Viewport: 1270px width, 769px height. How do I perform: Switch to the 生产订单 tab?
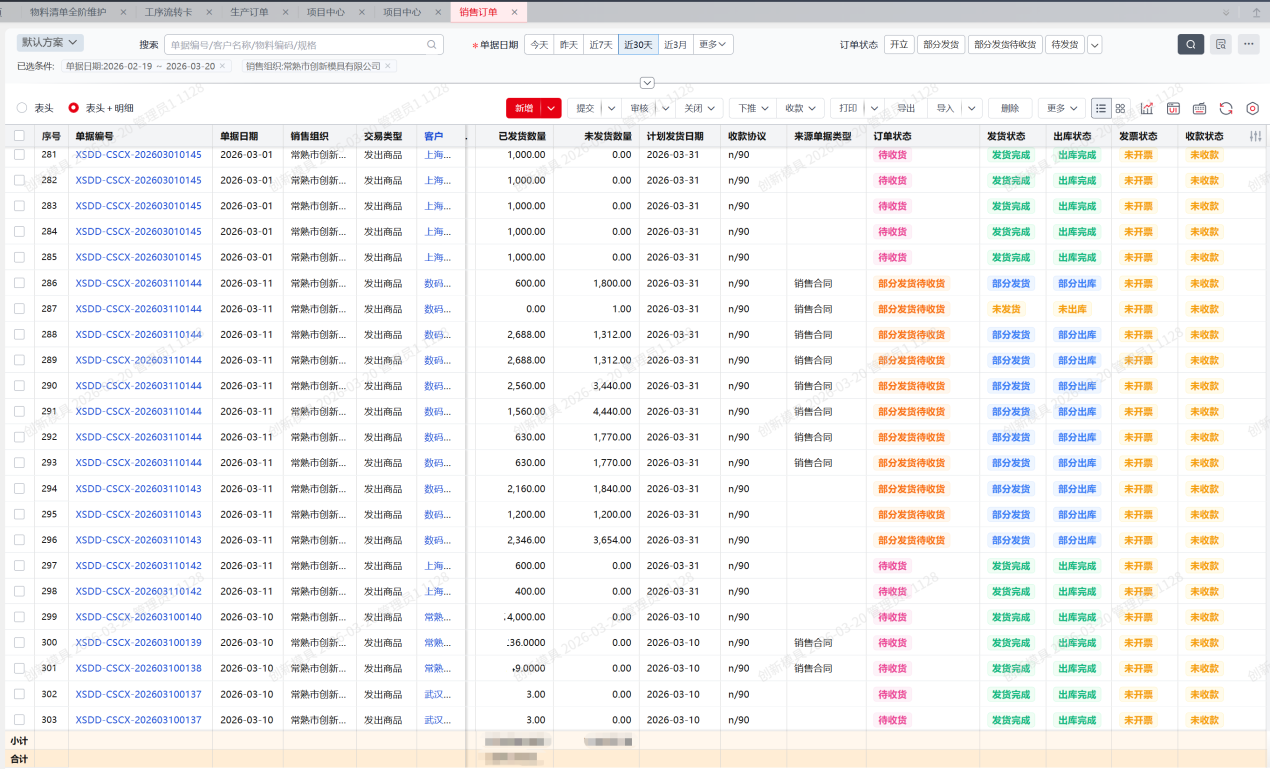(x=249, y=12)
